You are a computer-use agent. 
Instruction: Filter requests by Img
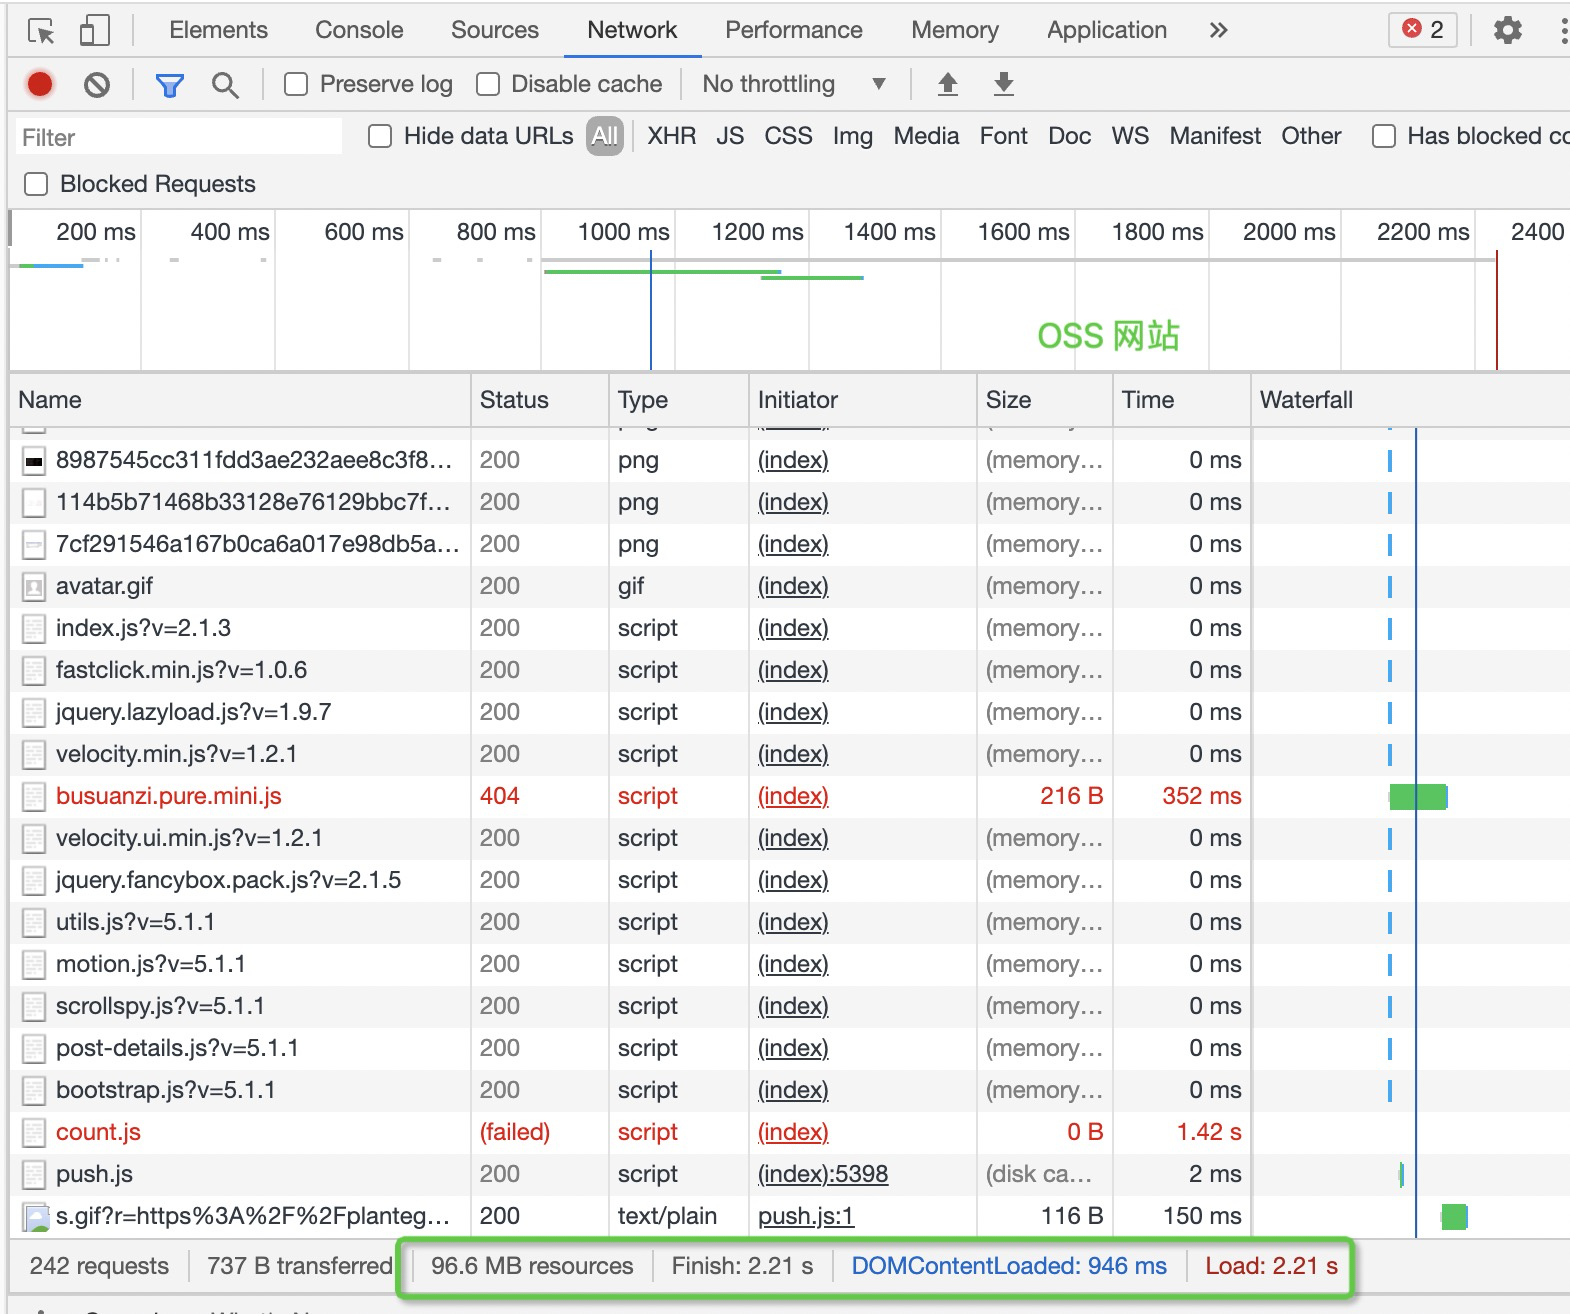click(x=853, y=136)
